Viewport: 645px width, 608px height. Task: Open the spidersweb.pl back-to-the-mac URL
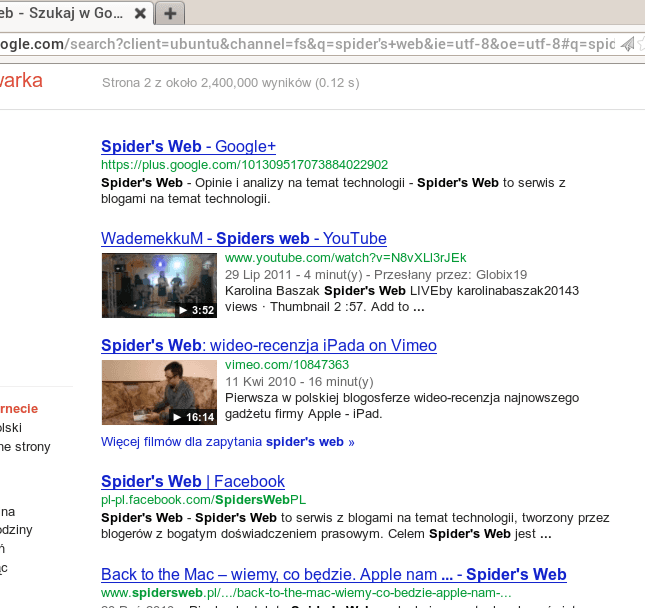pyautogui.click(x=306, y=593)
